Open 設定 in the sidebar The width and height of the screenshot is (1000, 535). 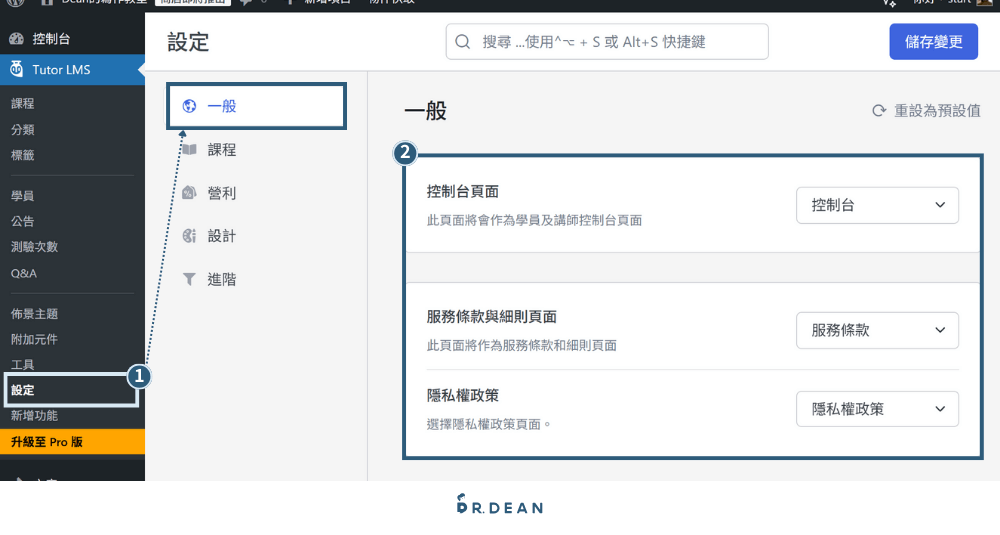click(x=22, y=390)
